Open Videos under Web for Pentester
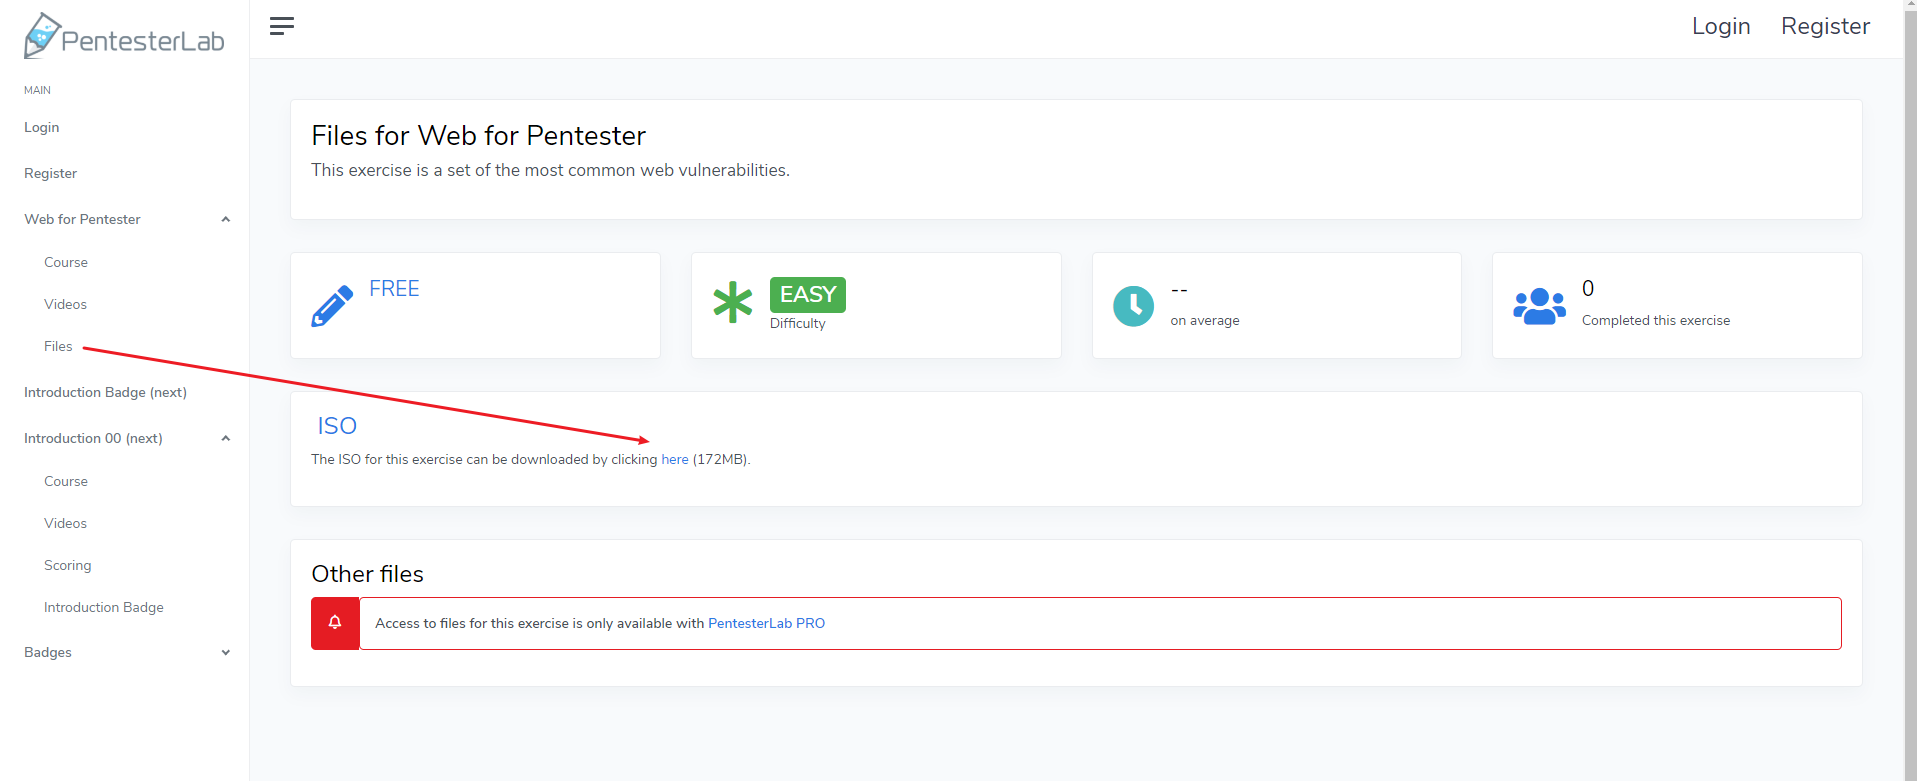Image resolution: width=1917 pixels, height=781 pixels. pyautogui.click(x=66, y=304)
